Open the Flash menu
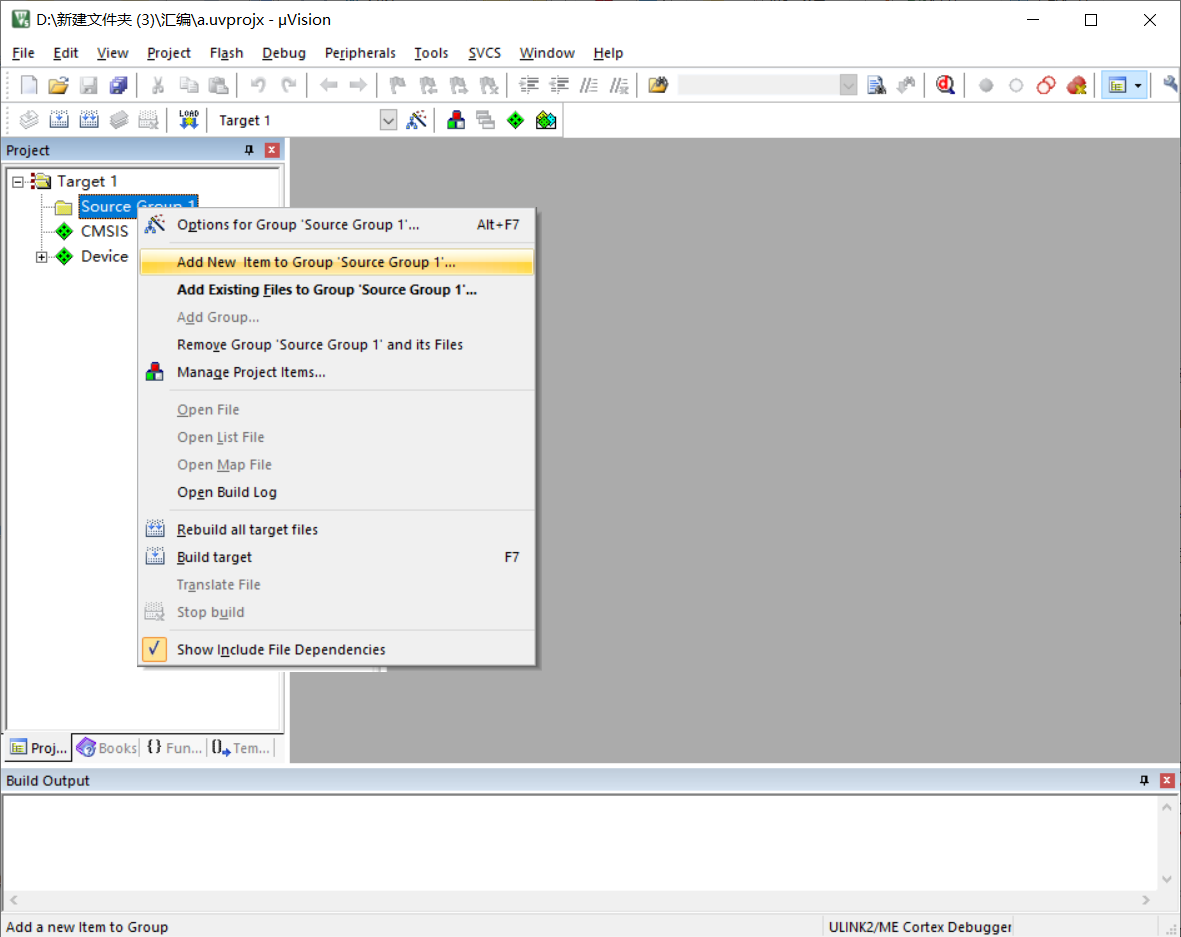This screenshot has height=937, width=1181. click(226, 53)
